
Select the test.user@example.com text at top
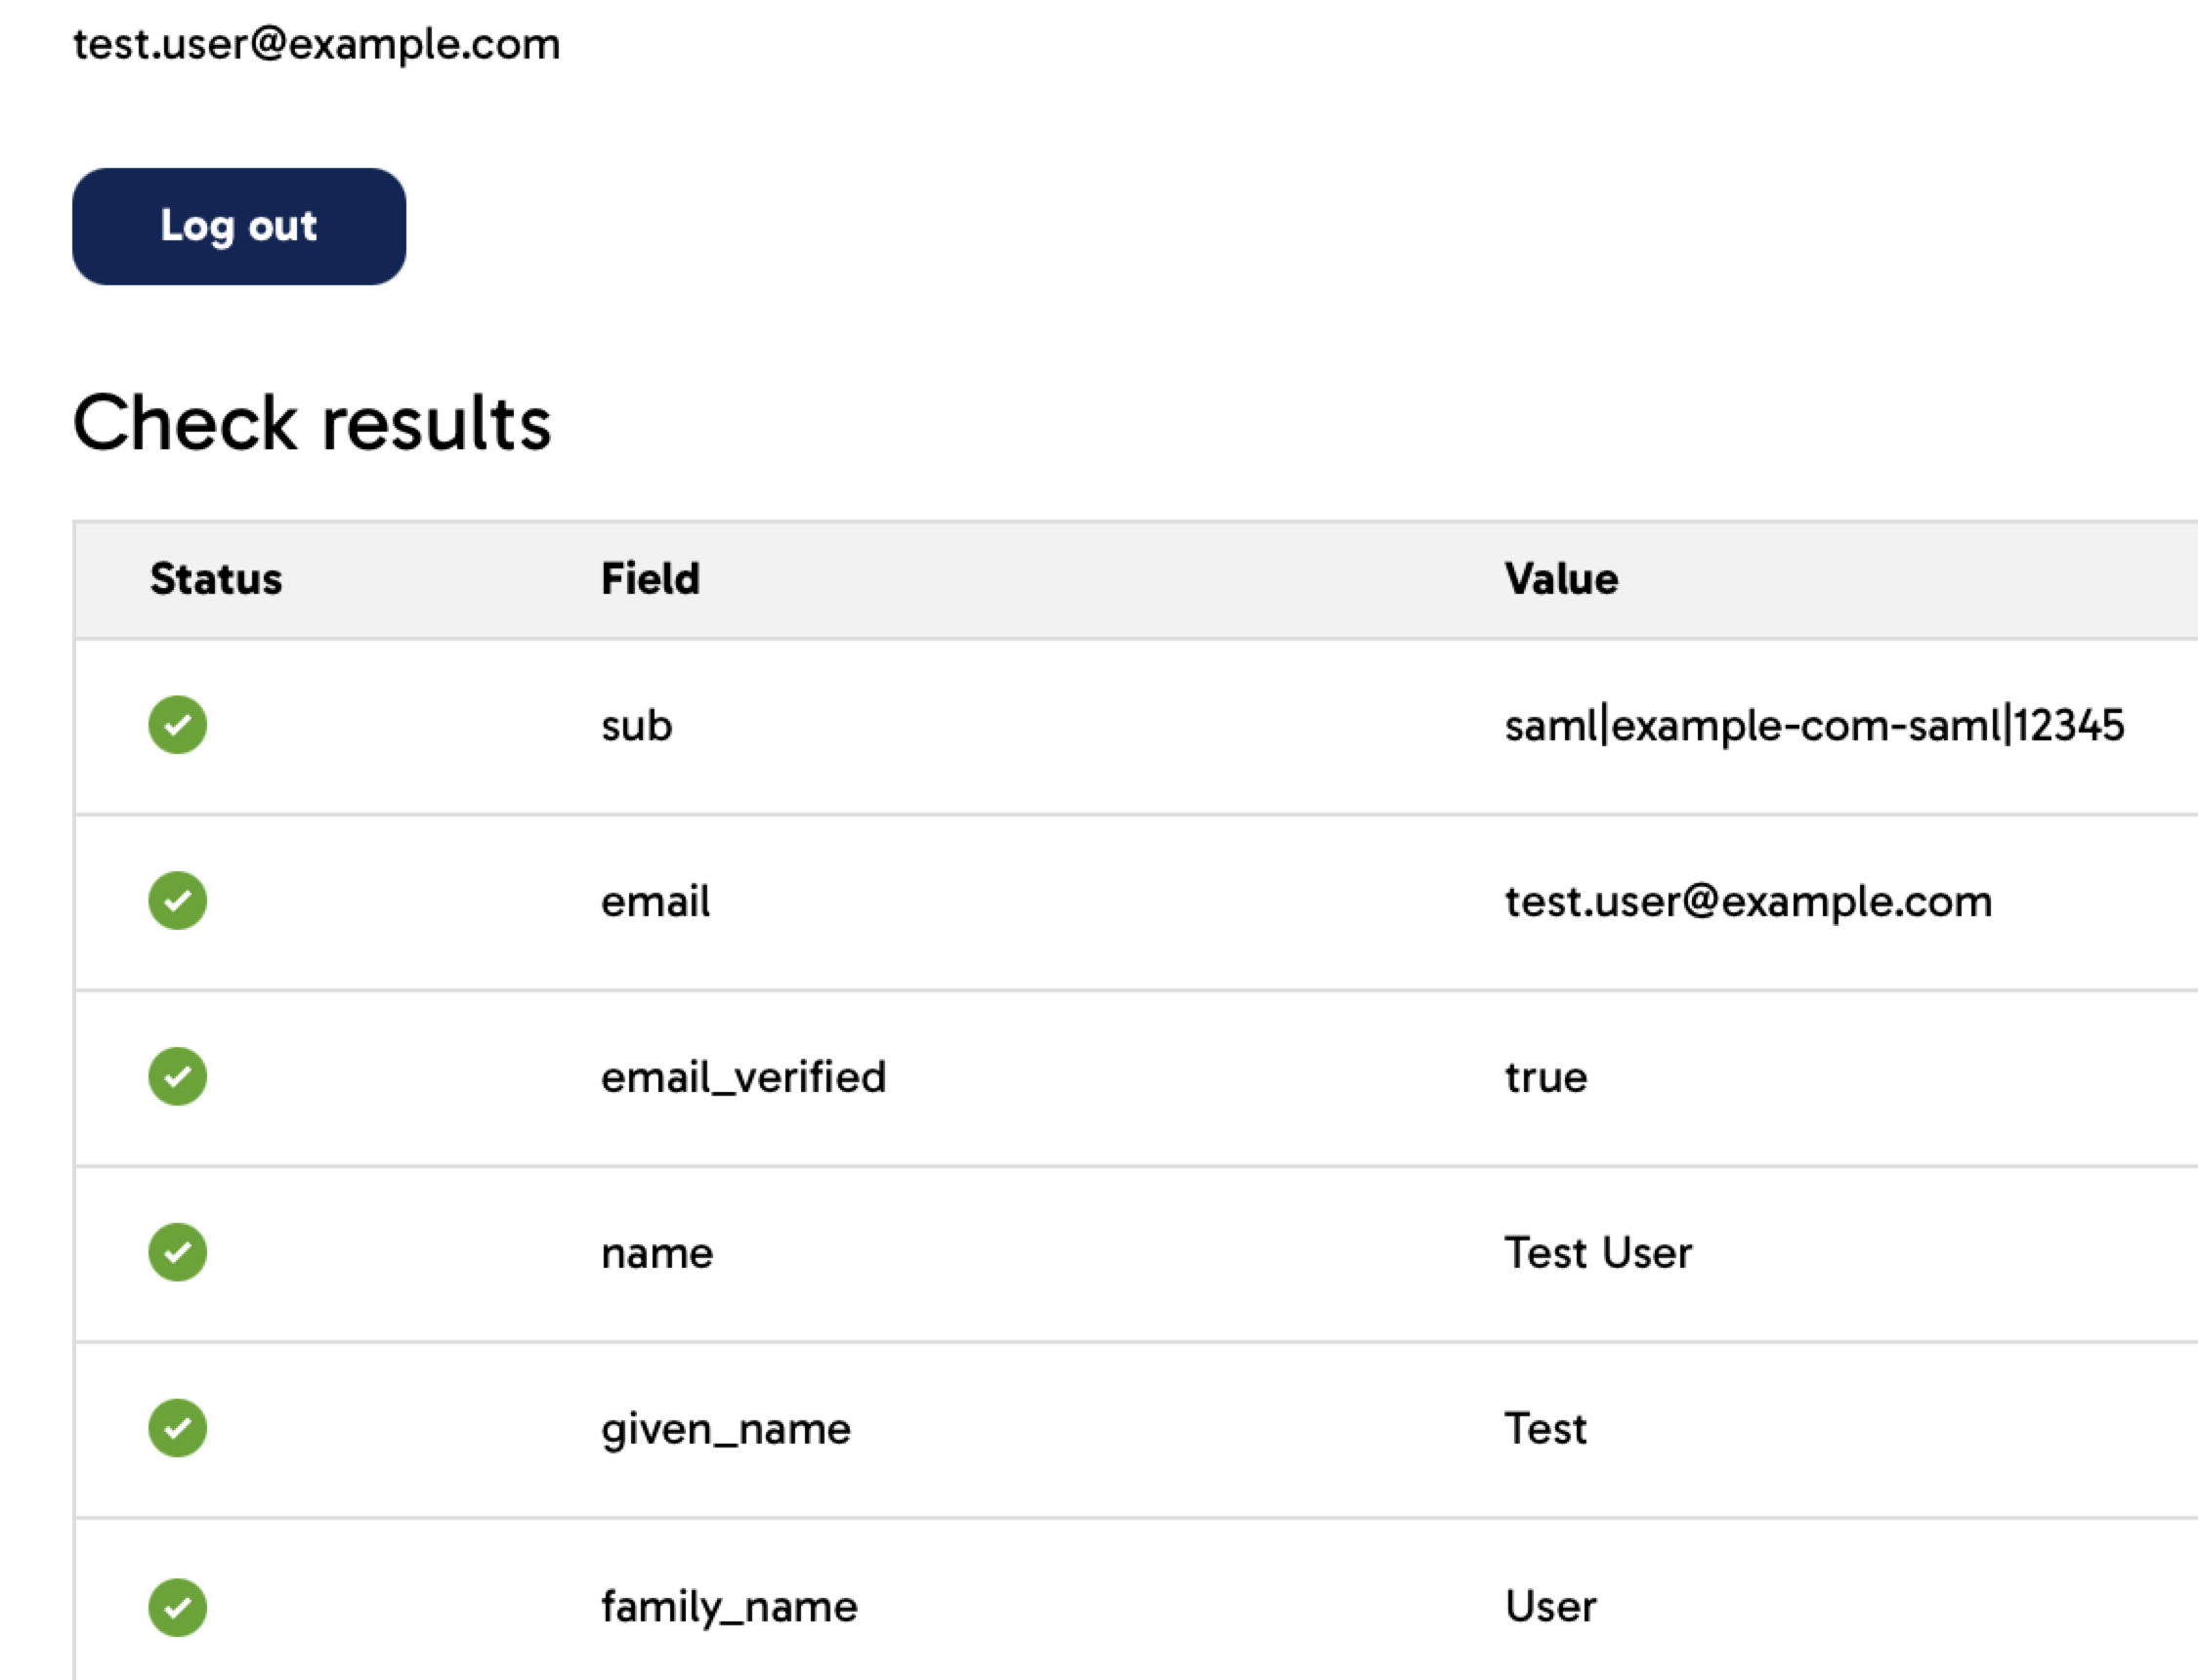317,43
